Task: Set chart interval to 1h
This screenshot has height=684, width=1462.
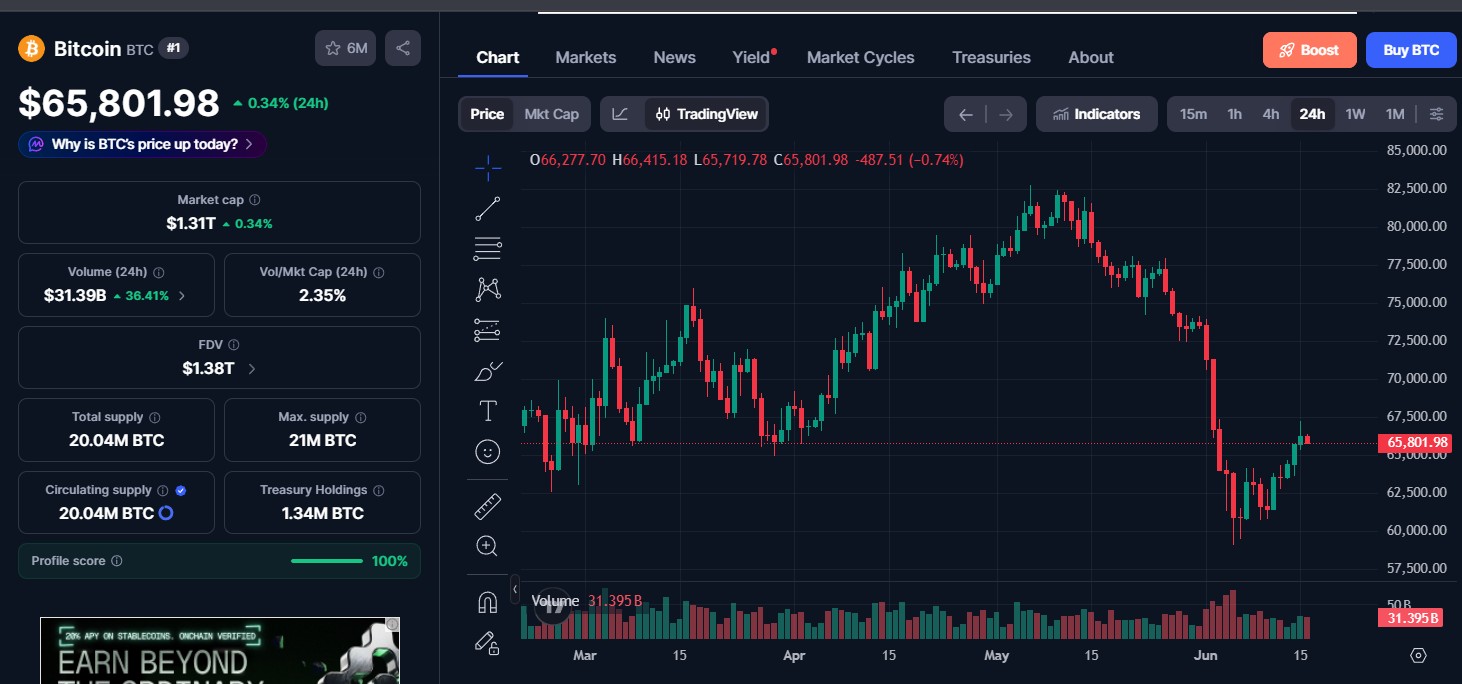Action: (1235, 114)
